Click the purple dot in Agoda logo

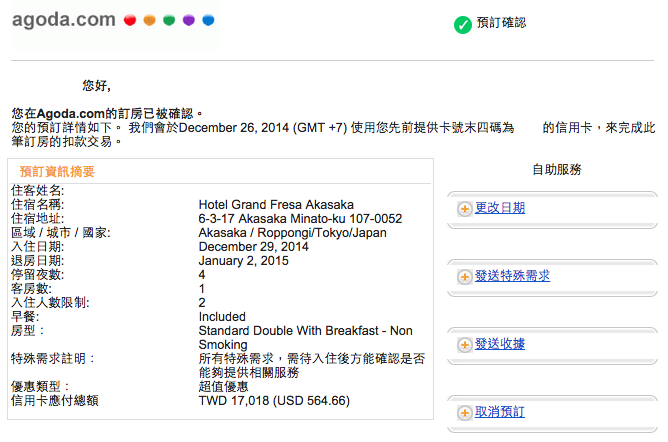188,19
